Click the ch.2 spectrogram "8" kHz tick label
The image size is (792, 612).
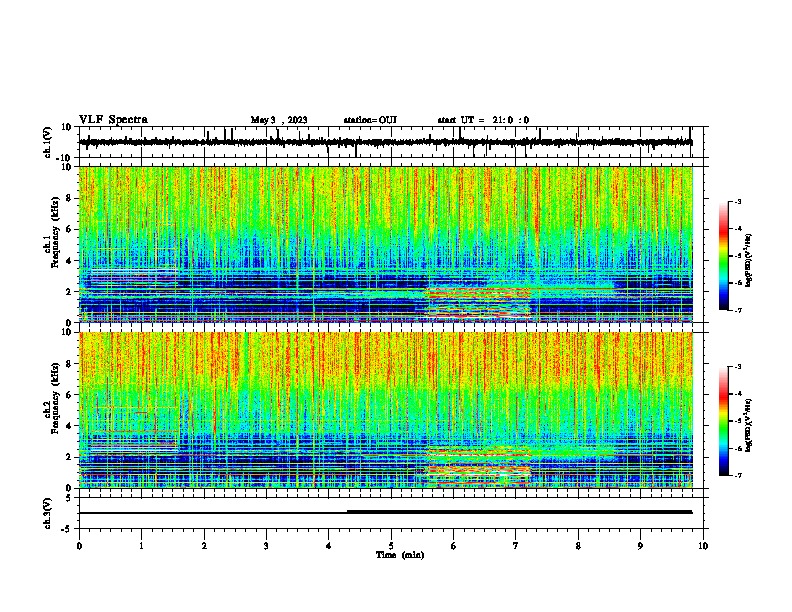click(x=69, y=364)
